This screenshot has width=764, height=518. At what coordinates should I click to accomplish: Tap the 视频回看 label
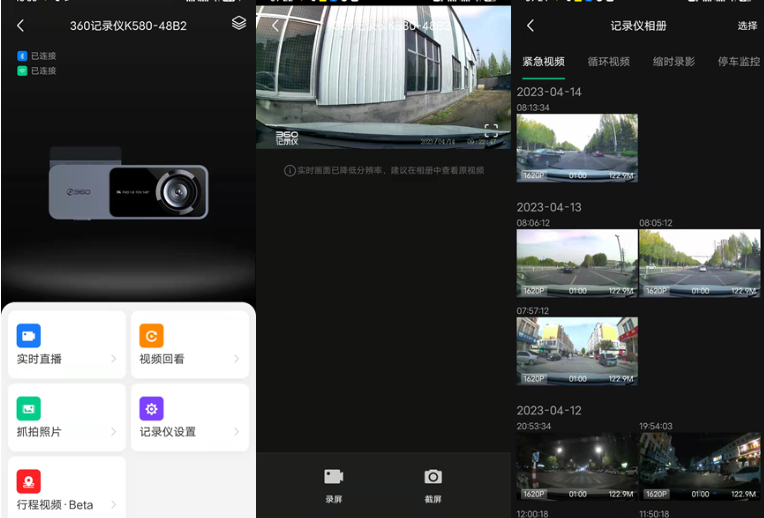click(x=162, y=359)
